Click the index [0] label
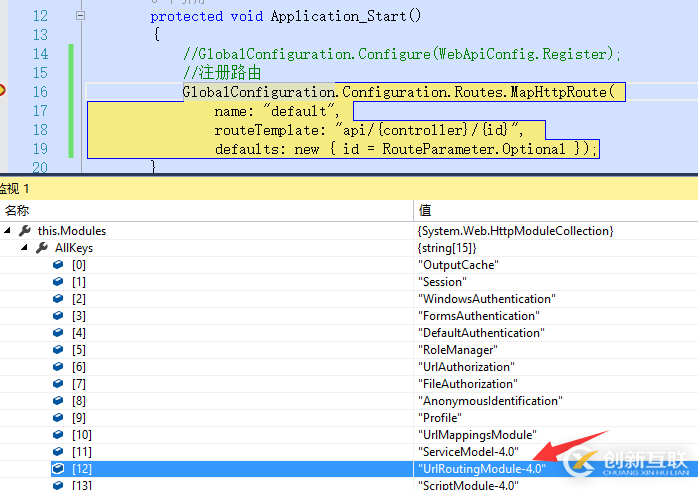 point(79,265)
